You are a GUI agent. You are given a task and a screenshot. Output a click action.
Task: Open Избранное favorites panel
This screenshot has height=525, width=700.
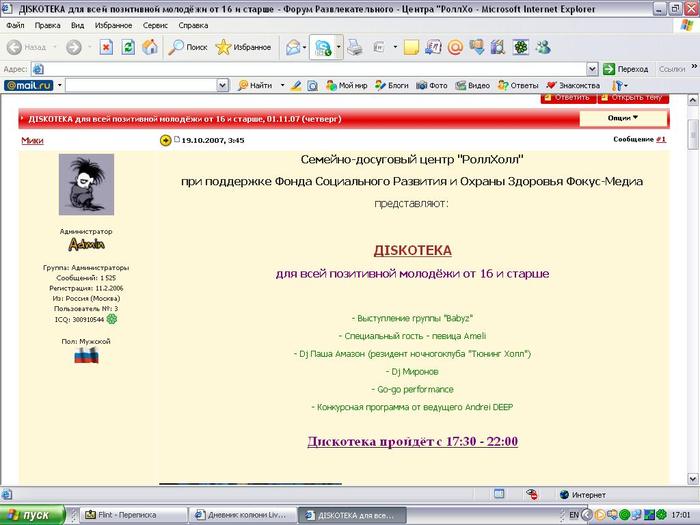click(x=243, y=47)
